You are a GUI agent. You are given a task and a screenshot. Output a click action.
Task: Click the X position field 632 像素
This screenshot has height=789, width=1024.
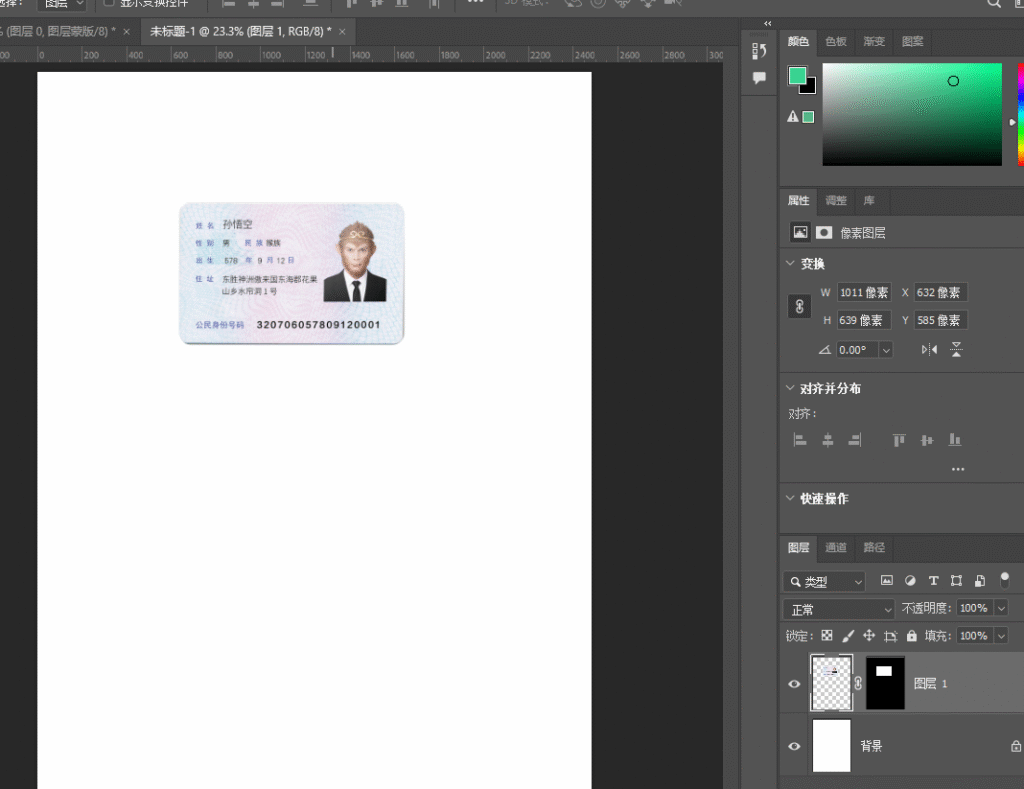tap(940, 293)
